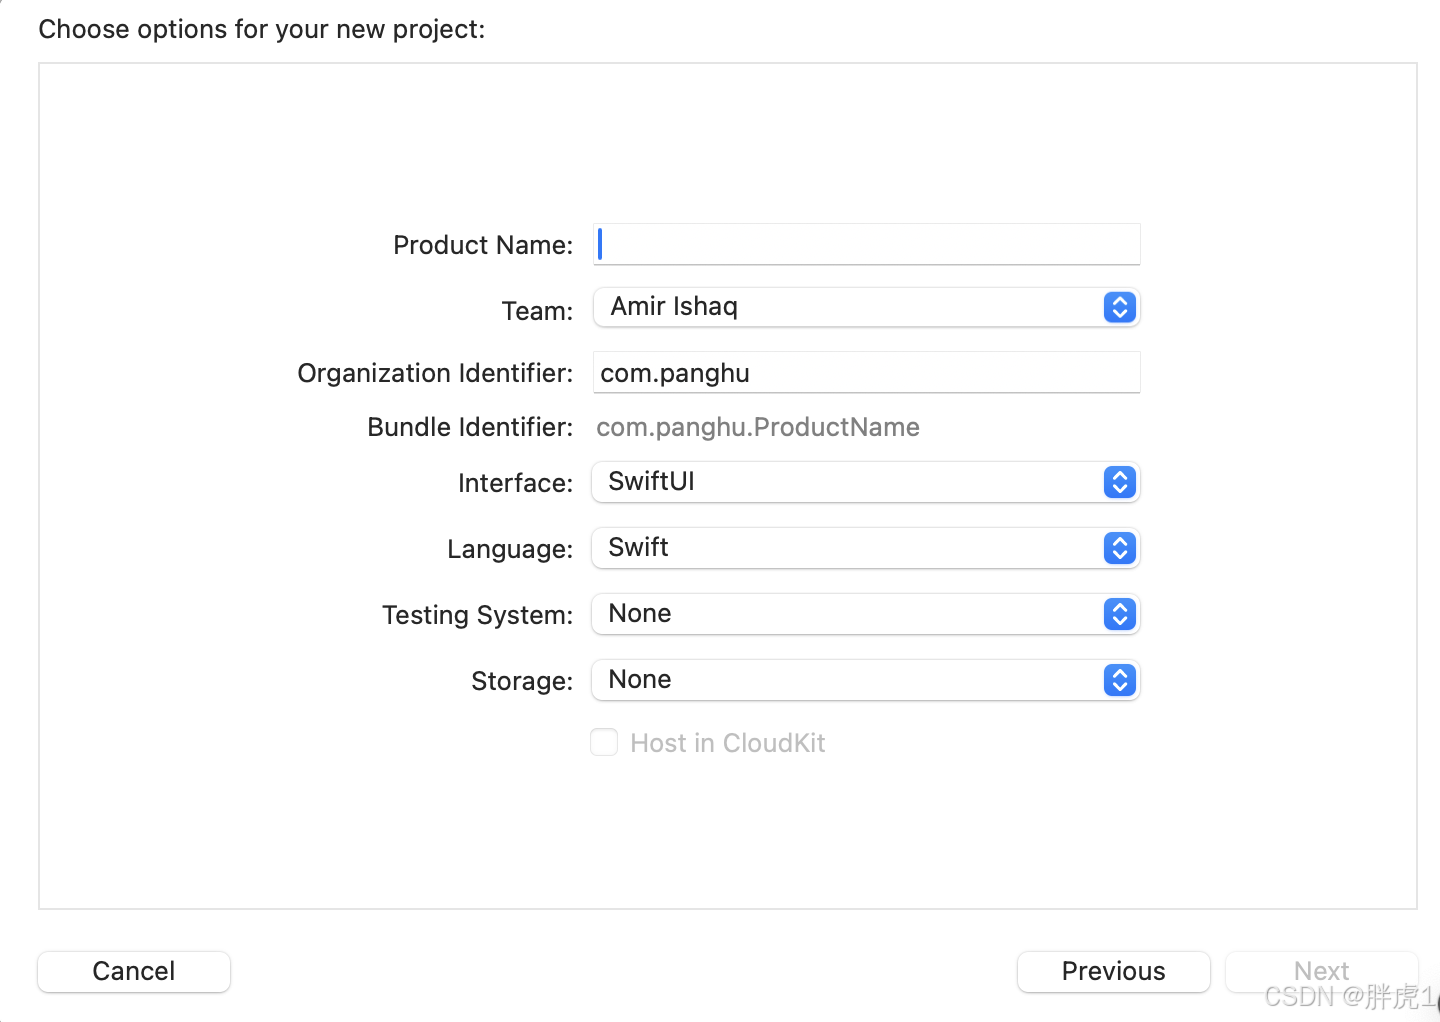The width and height of the screenshot is (1440, 1022).
Task: Open the Team dropdown showing Amir Ishaq
Action: click(x=866, y=307)
